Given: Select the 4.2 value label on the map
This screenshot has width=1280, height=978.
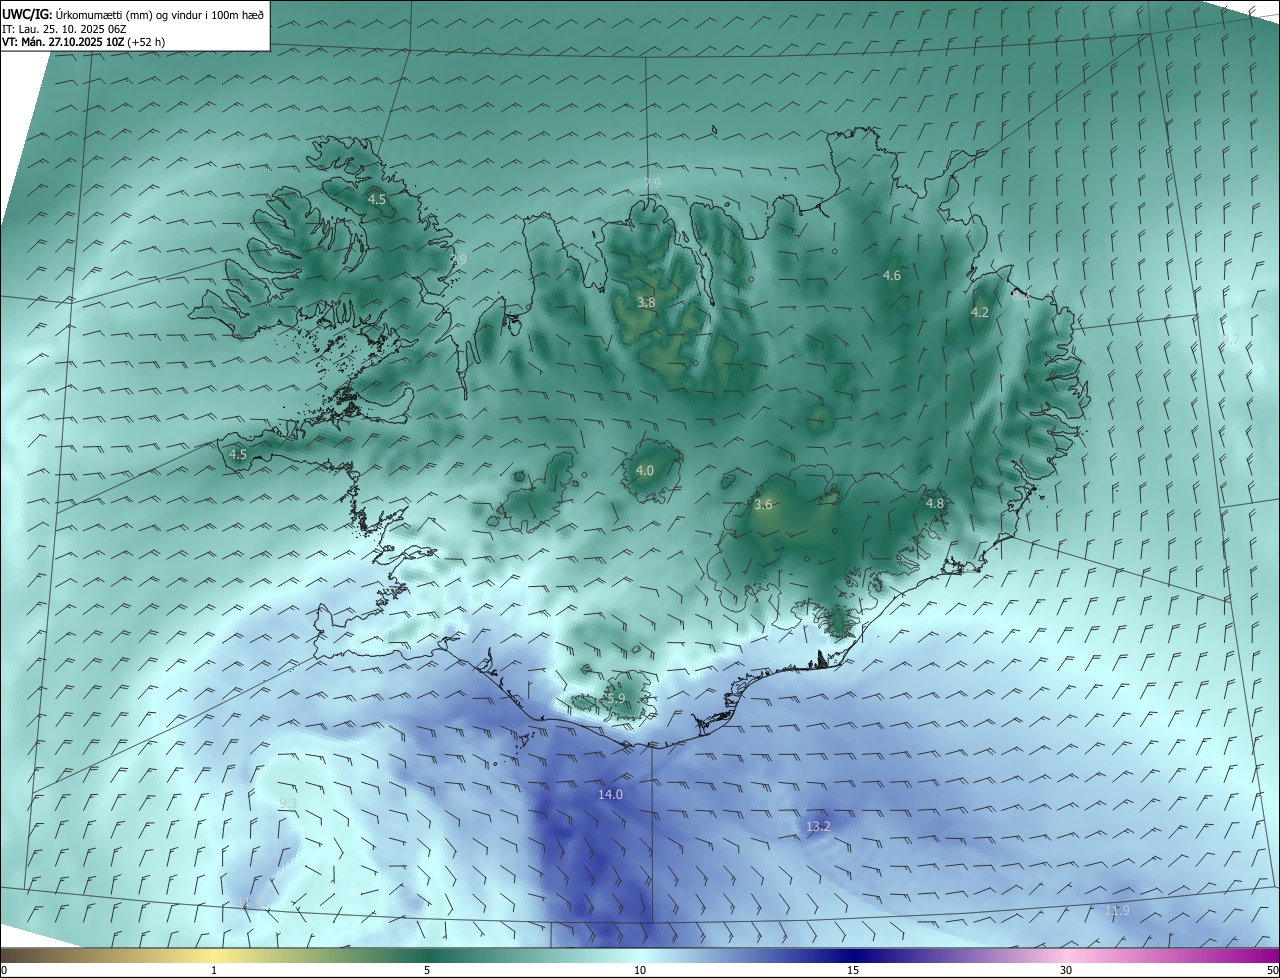Looking at the screenshot, I should (x=980, y=312).
